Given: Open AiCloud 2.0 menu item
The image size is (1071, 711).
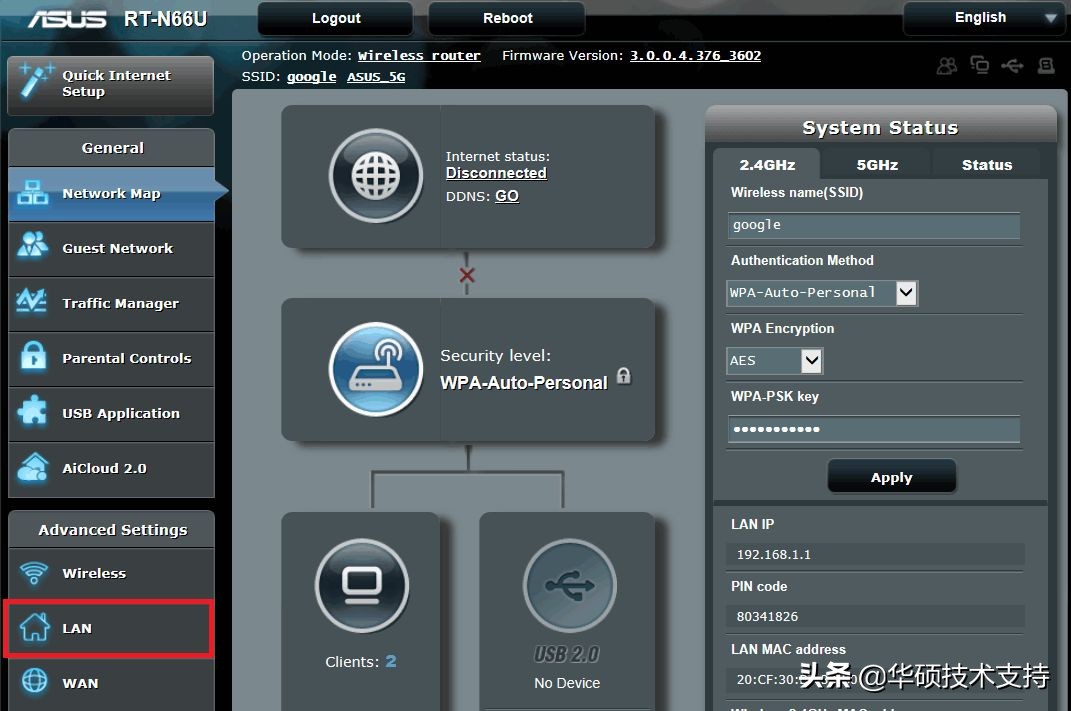Looking at the screenshot, I should tap(111, 469).
